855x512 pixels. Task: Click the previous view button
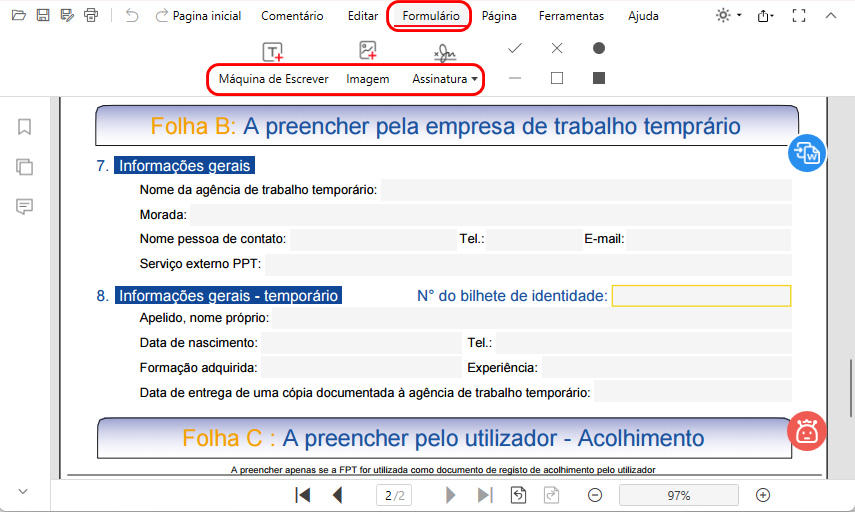(x=519, y=495)
